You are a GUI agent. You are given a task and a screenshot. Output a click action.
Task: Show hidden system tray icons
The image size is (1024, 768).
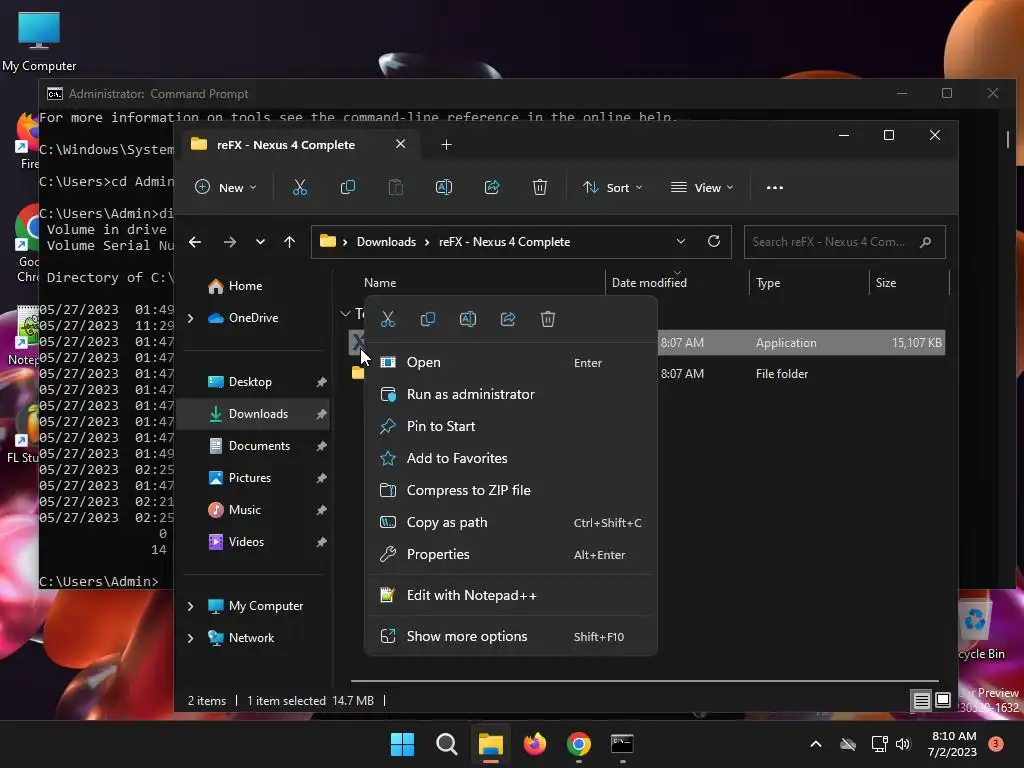[816, 744]
